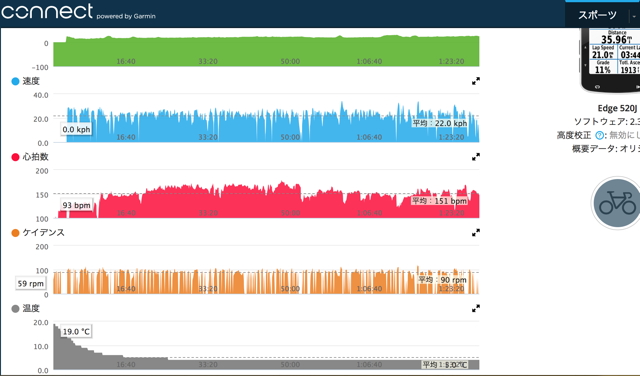This screenshot has height=376, width=640.
Task: Select the Edge 520J device name
Action: (x=617, y=108)
